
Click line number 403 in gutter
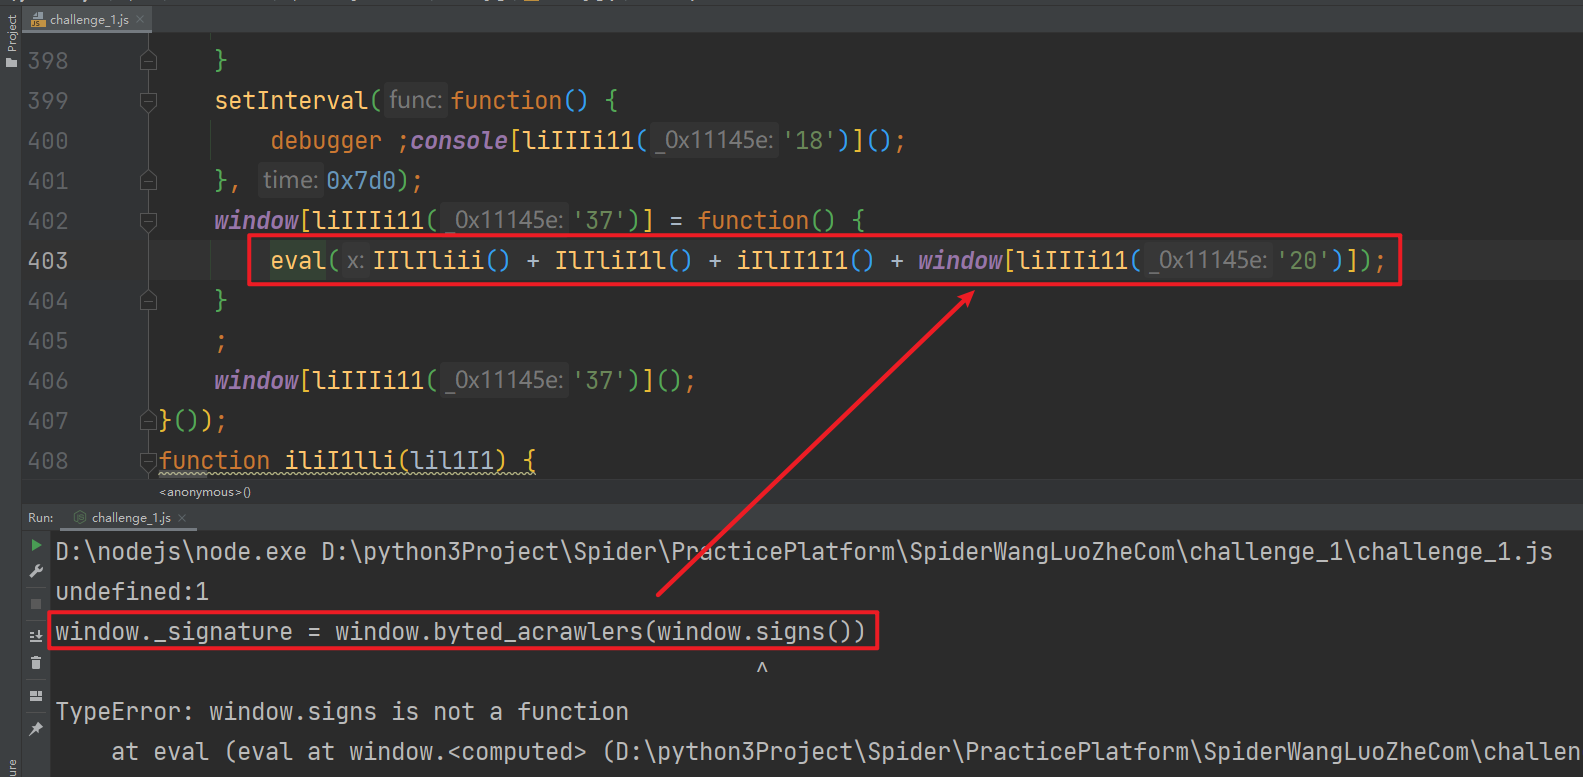(x=48, y=261)
